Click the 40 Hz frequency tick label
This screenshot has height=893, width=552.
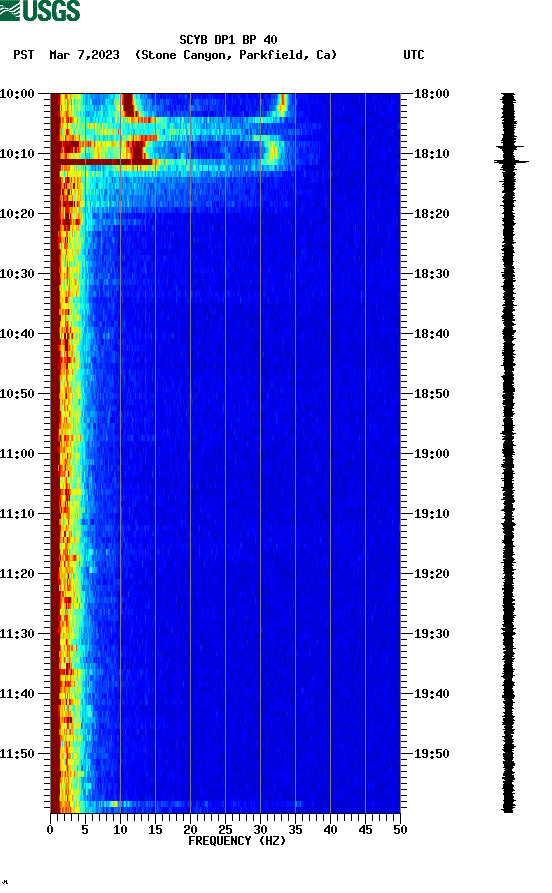(330, 830)
